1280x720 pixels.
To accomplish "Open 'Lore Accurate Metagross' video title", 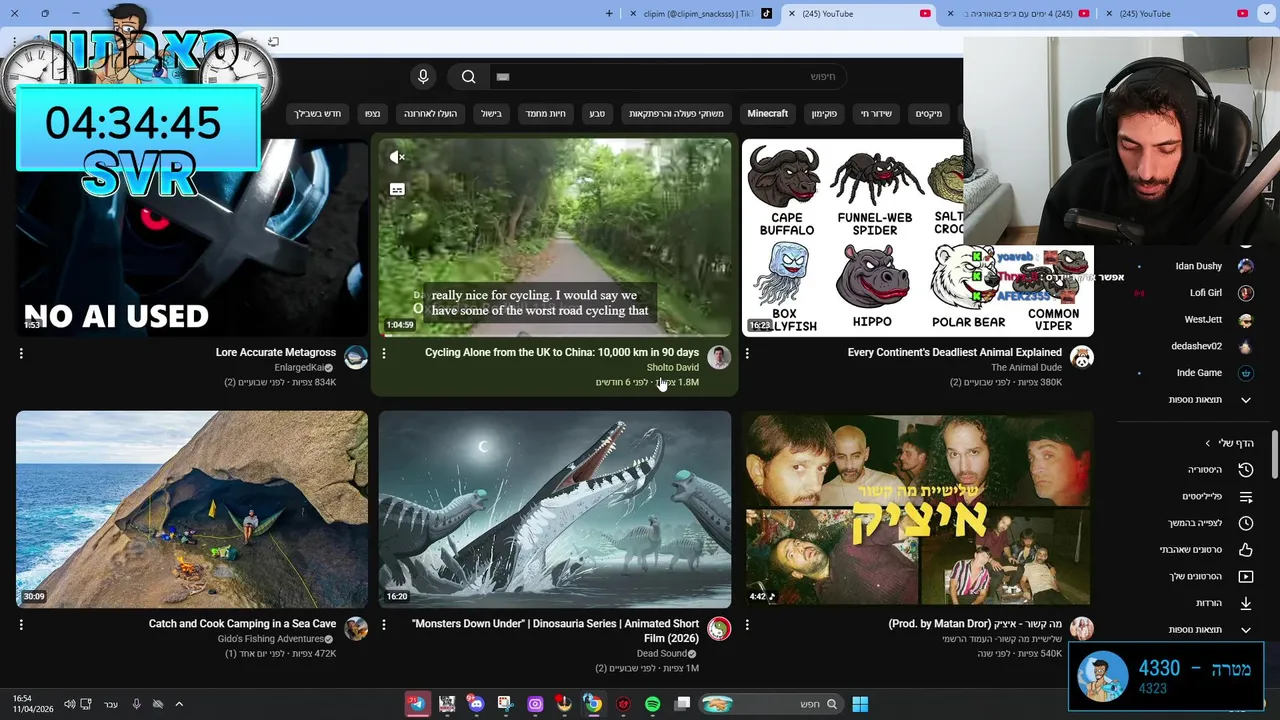I will coord(276,352).
